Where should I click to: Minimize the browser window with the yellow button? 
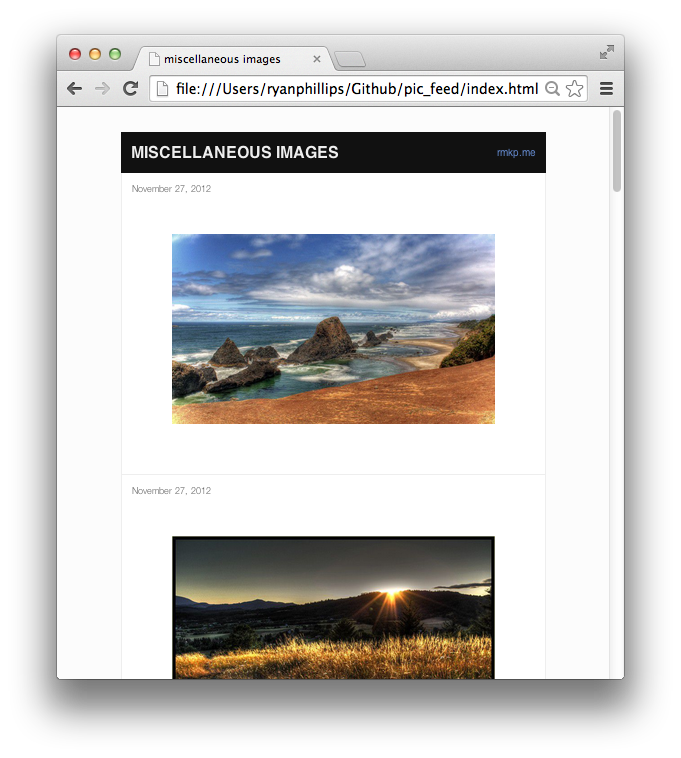click(95, 54)
